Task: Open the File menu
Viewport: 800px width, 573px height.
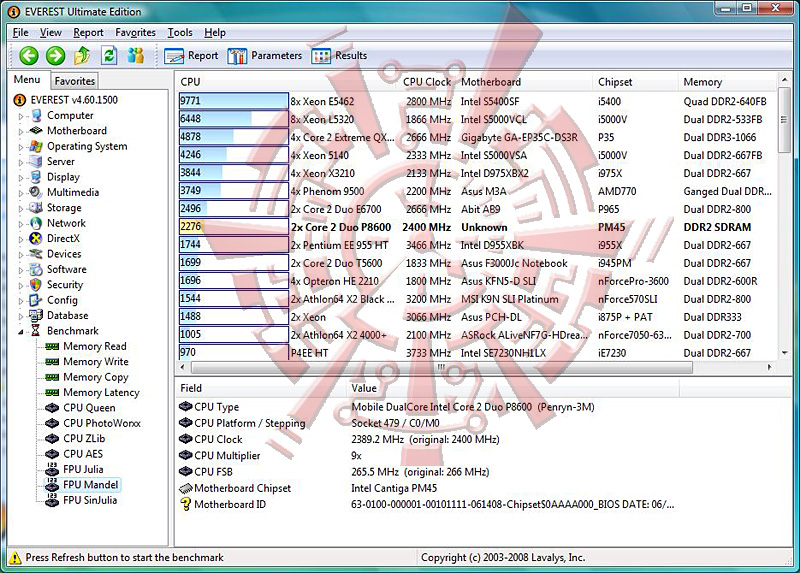Action: (x=20, y=33)
